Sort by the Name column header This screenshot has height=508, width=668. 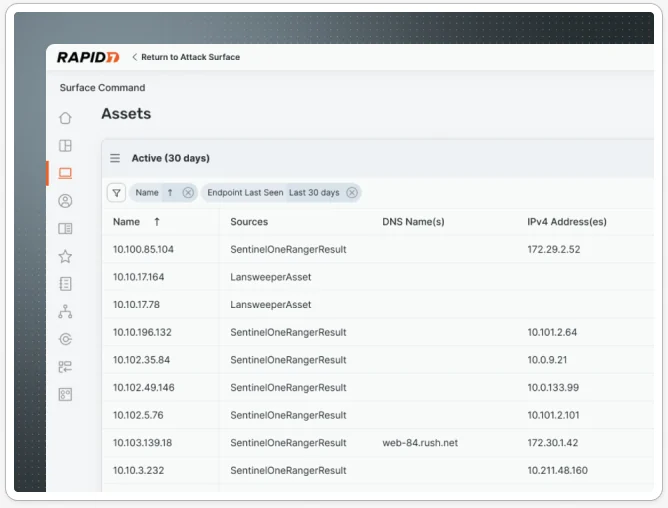click(x=126, y=222)
